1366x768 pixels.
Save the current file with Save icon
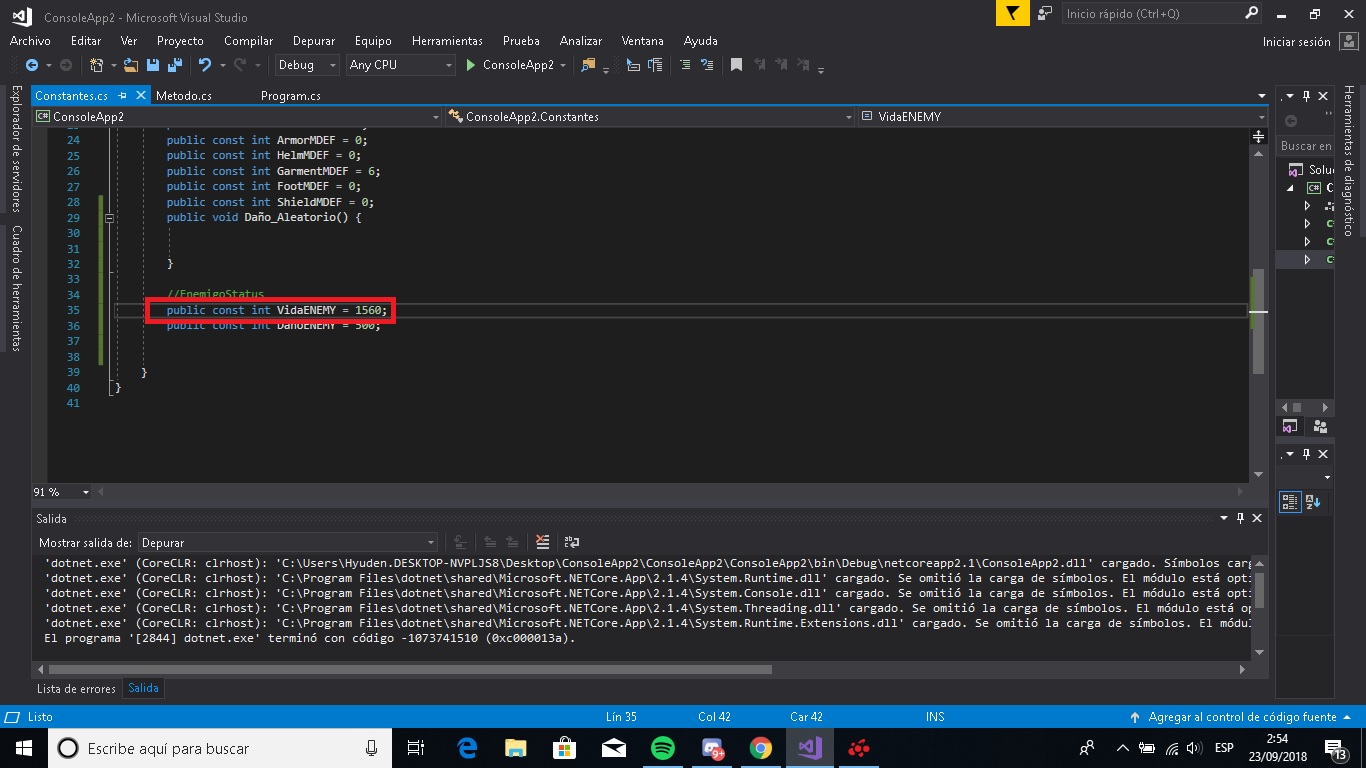(x=153, y=65)
